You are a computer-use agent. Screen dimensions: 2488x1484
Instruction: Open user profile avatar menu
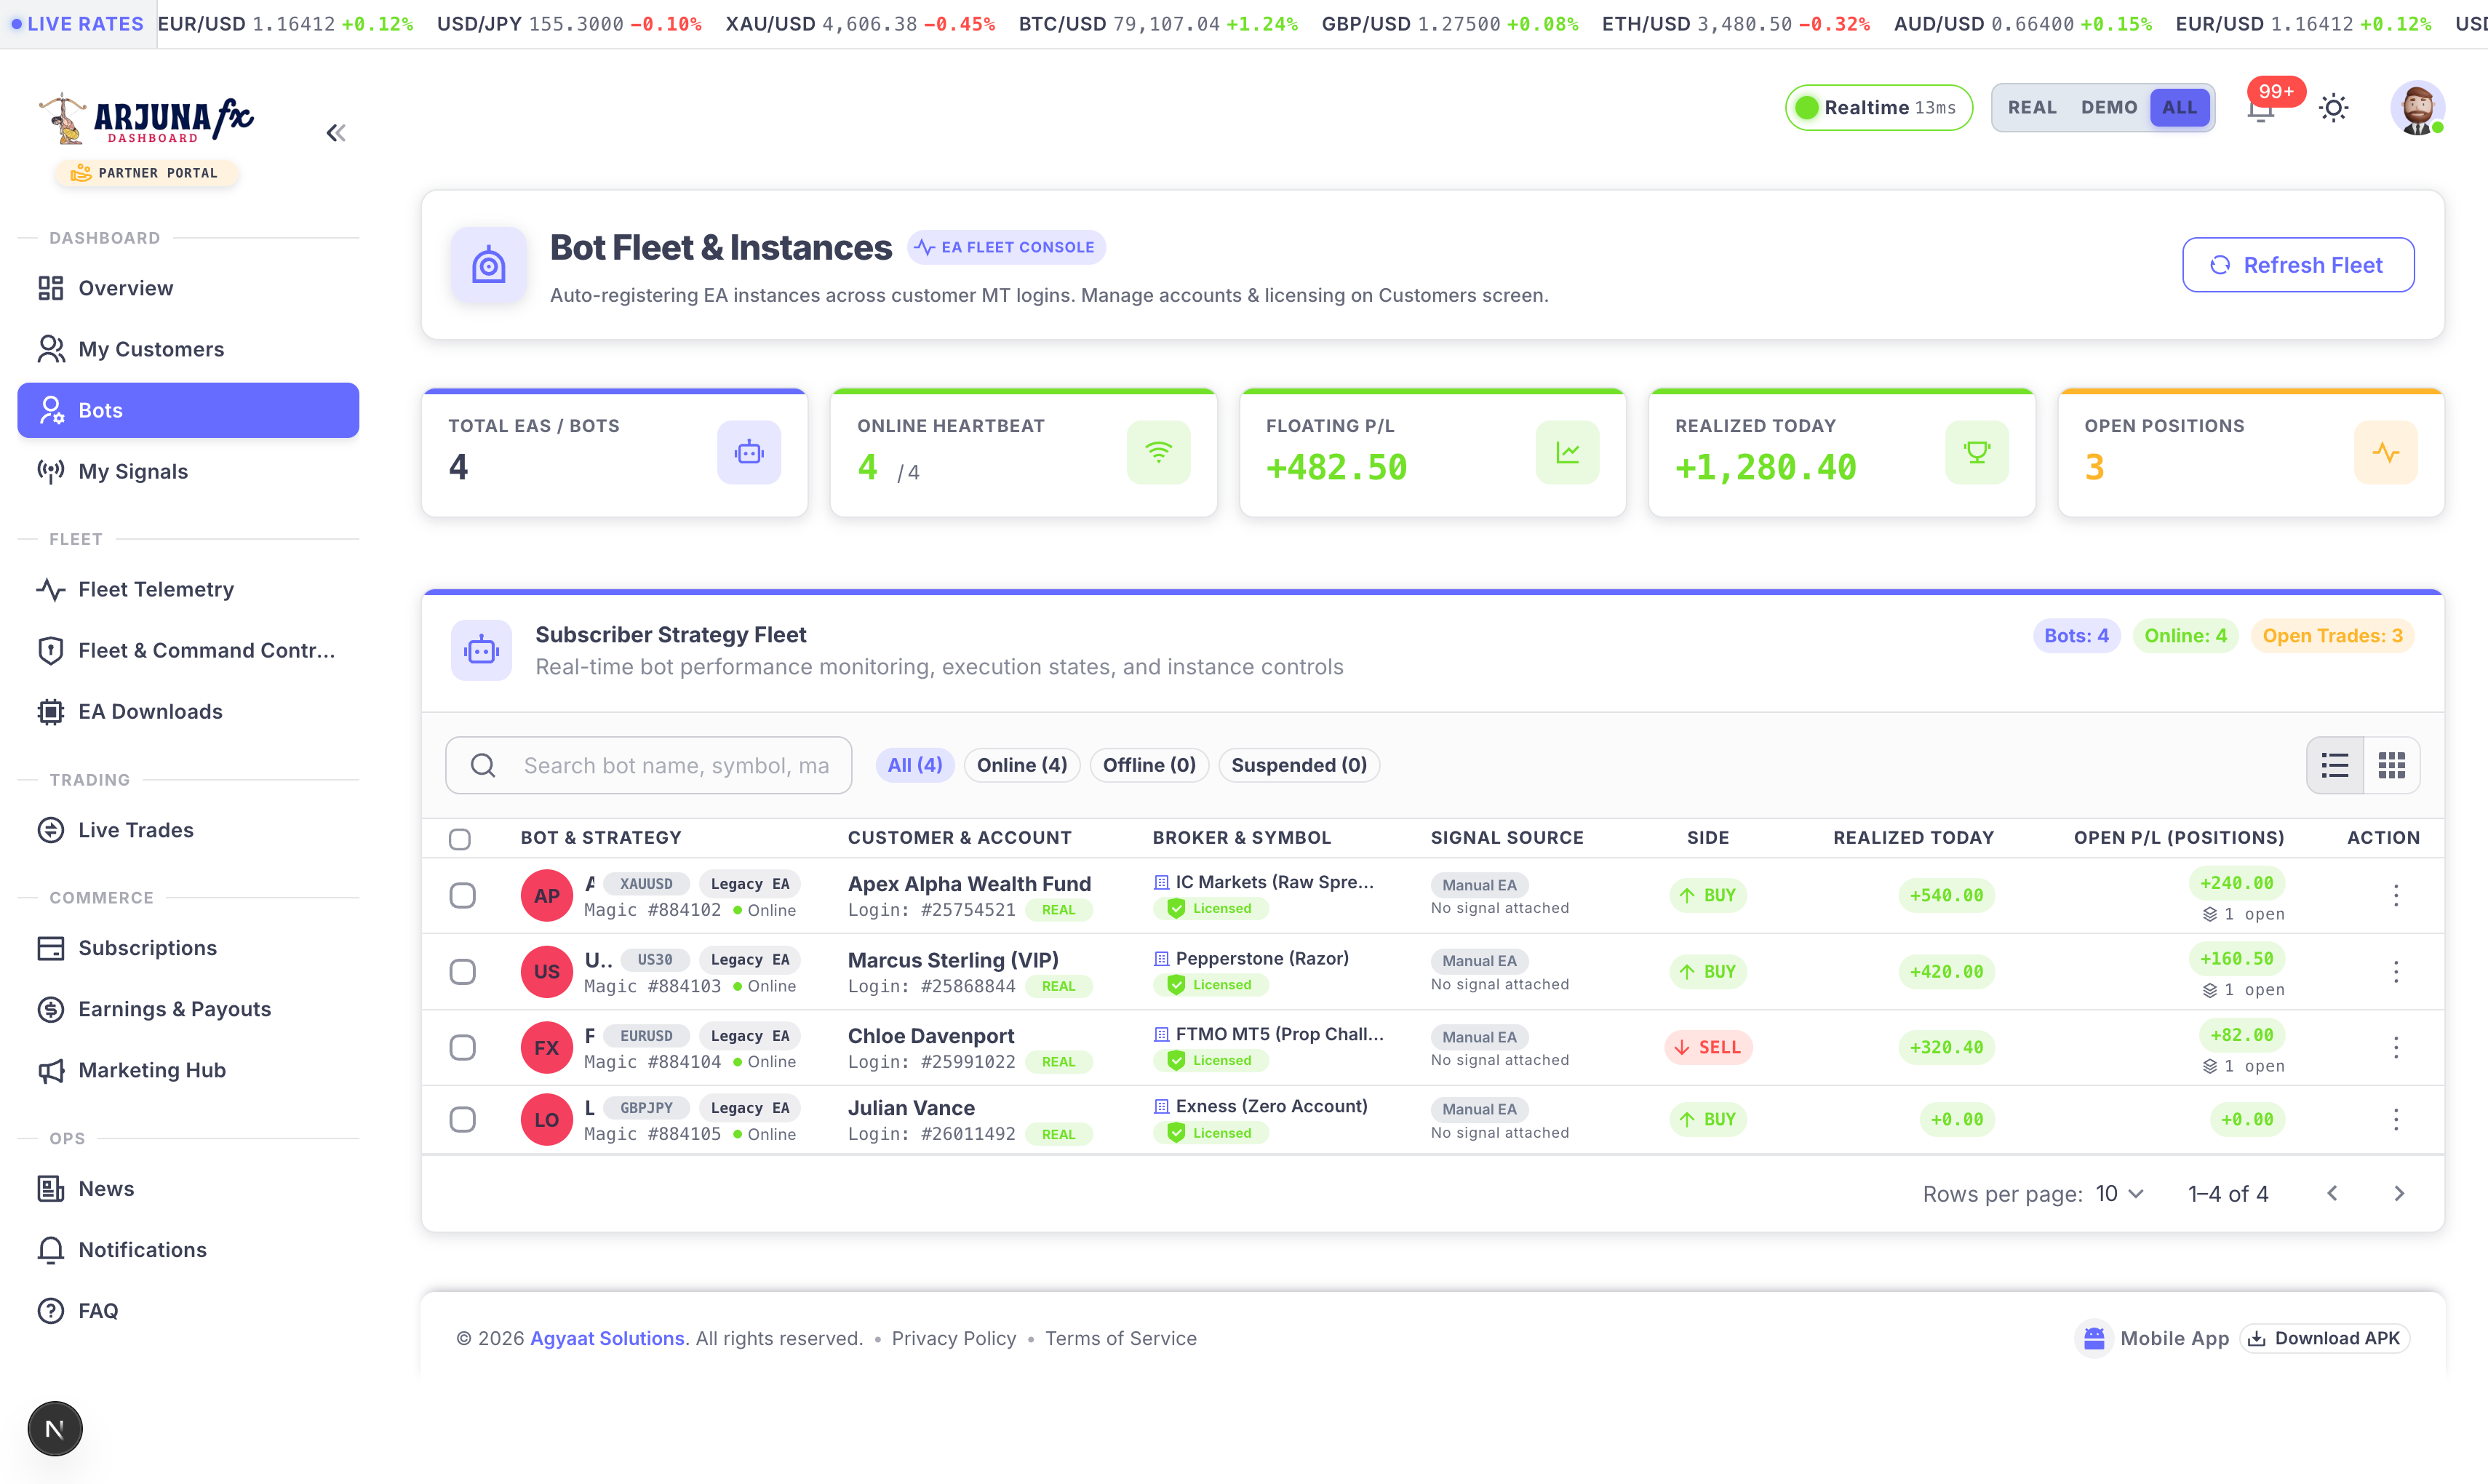(2417, 108)
